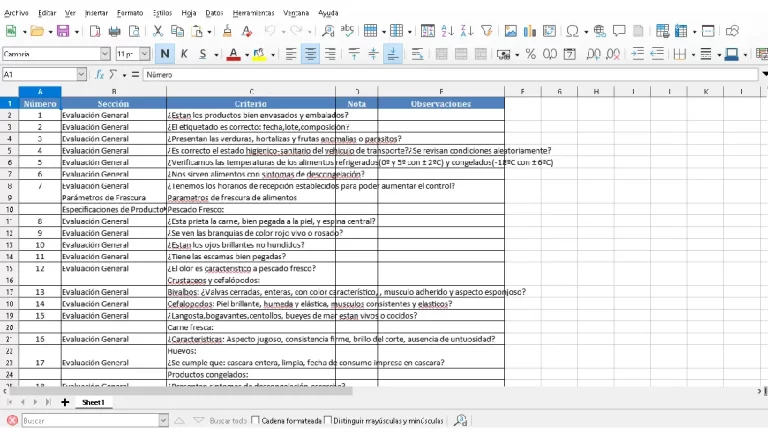Expand the formula bar with the arrow
This screenshot has height=435, width=768.
764,74
